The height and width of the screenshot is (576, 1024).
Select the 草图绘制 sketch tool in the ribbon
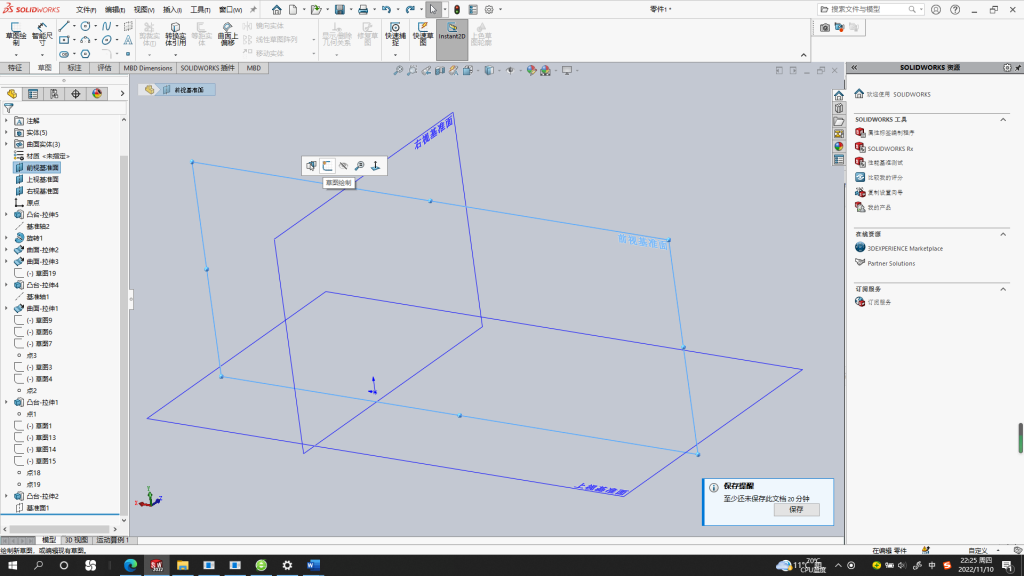tap(16, 33)
